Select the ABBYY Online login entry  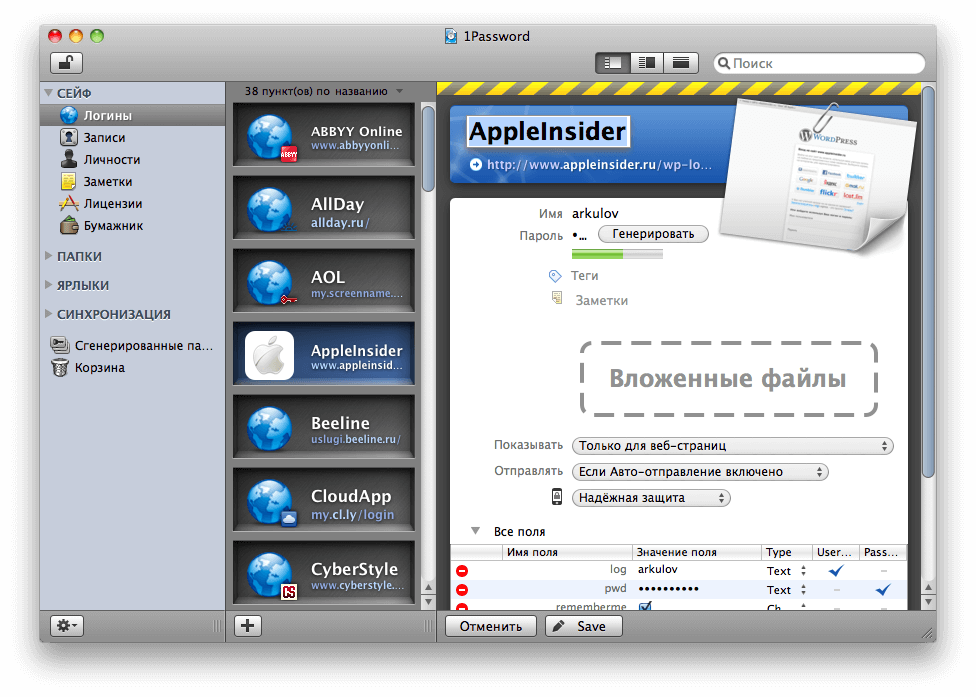[324, 135]
